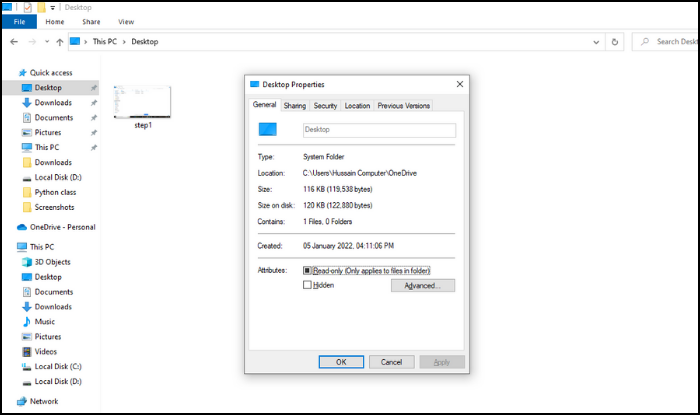This screenshot has width=700, height=415.
Task: Open the File menu
Action: (x=19, y=22)
